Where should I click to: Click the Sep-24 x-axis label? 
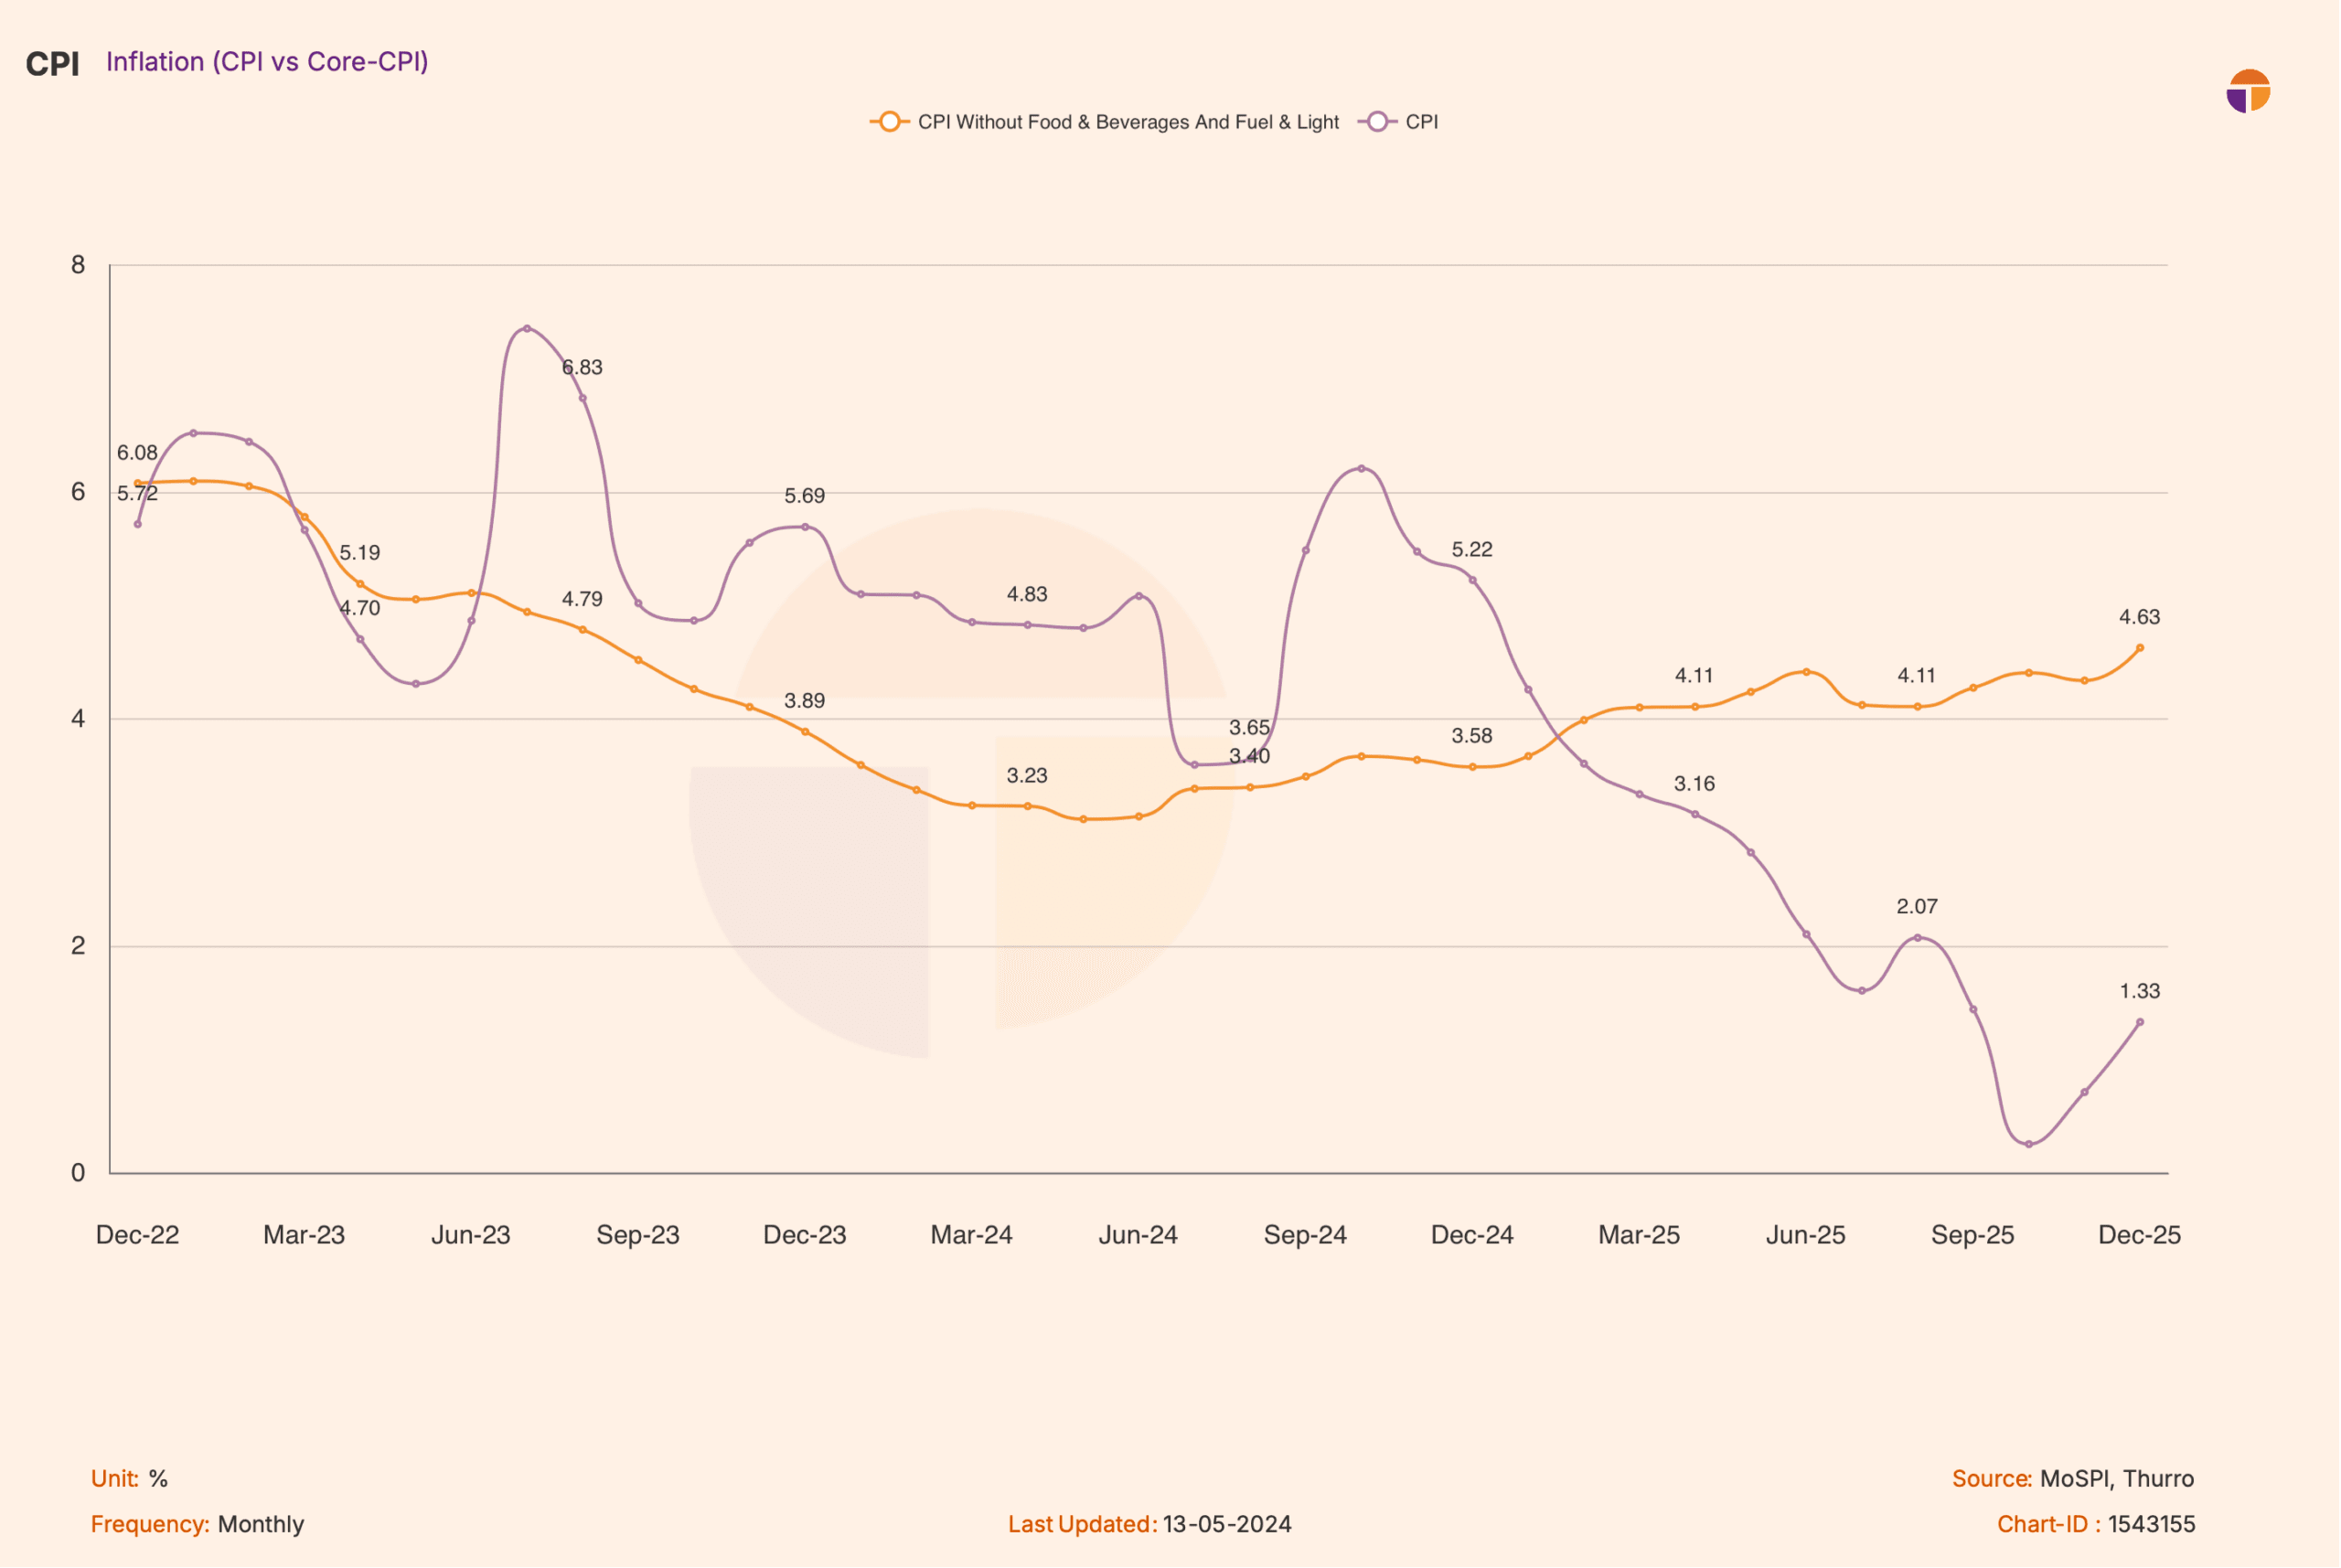coord(1306,1235)
